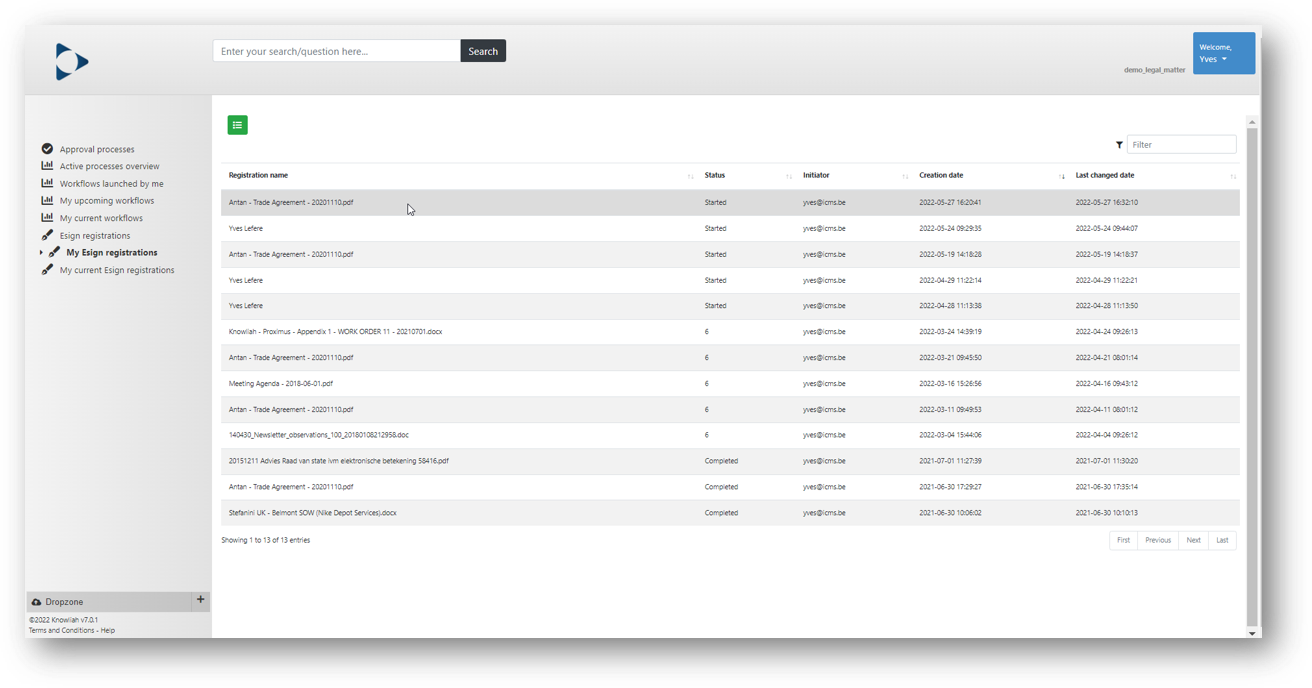Screen dimensions: 1312x688
Task: Open the Welcome Yves user dropdown
Action: 1224,53
